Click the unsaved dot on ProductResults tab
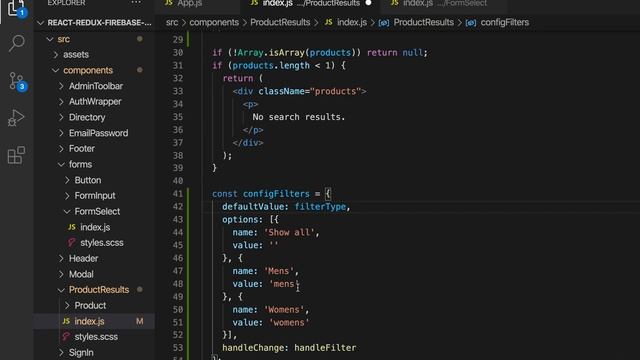 point(368,3)
